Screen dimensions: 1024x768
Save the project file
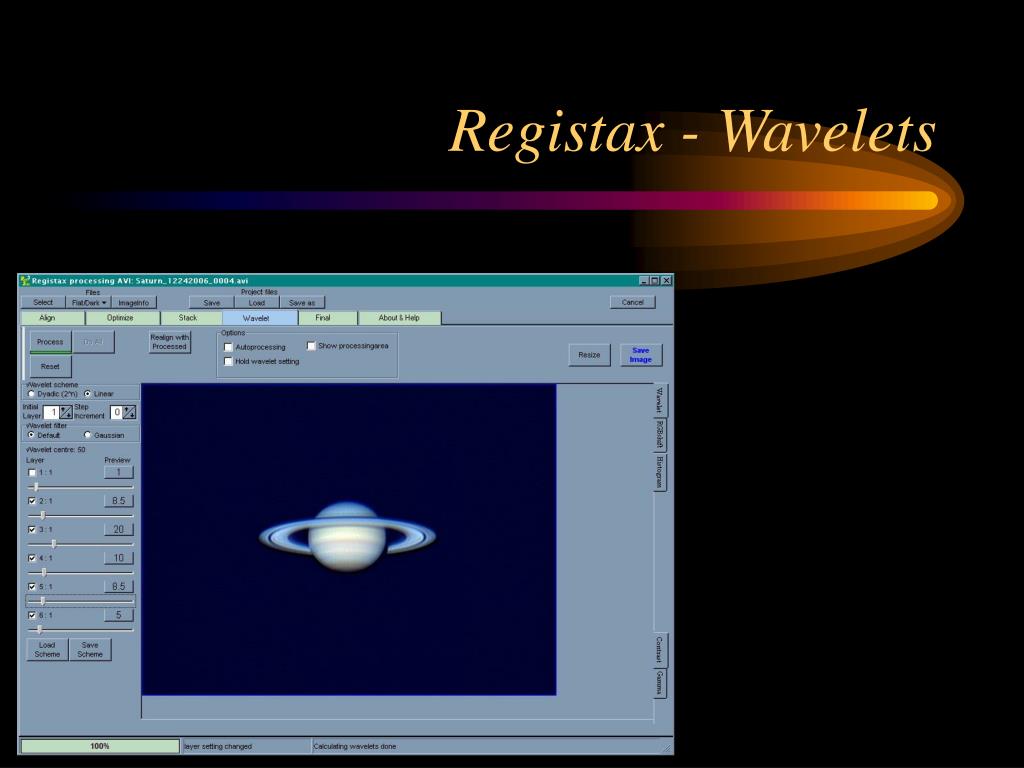coord(212,303)
